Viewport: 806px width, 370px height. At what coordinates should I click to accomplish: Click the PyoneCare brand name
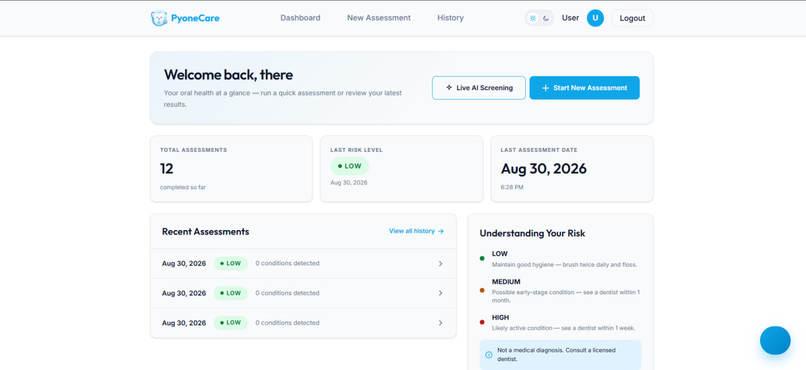pos(195,18)
